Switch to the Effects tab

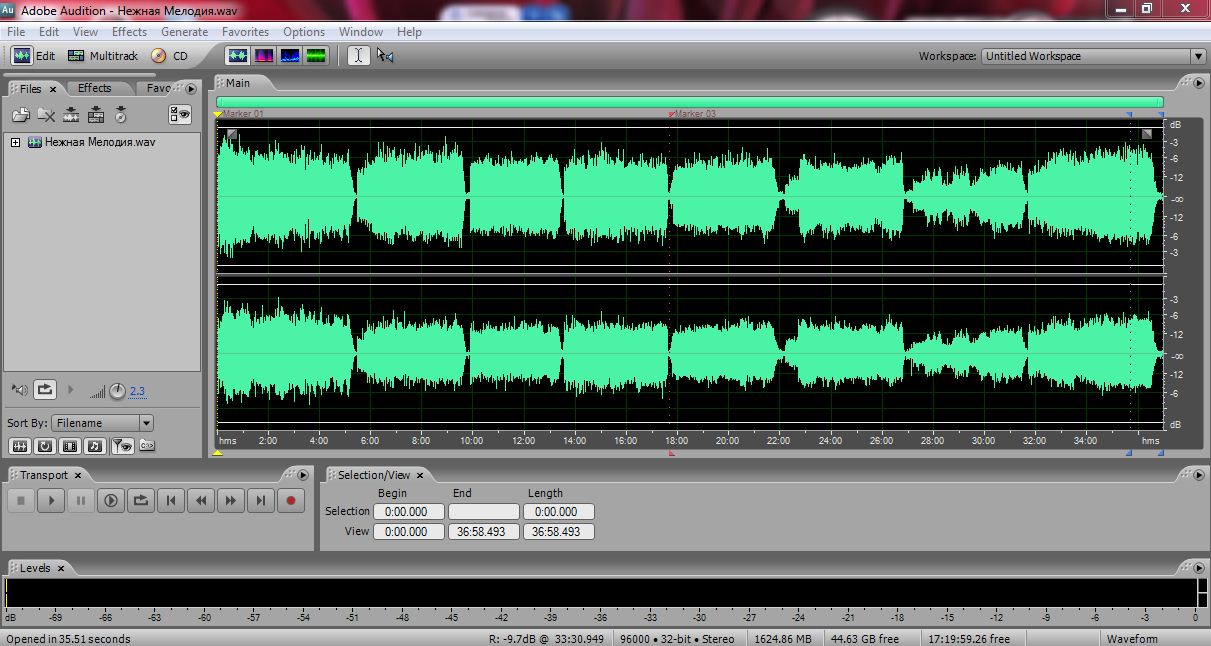pyautogui.click(x=95, y=88)
